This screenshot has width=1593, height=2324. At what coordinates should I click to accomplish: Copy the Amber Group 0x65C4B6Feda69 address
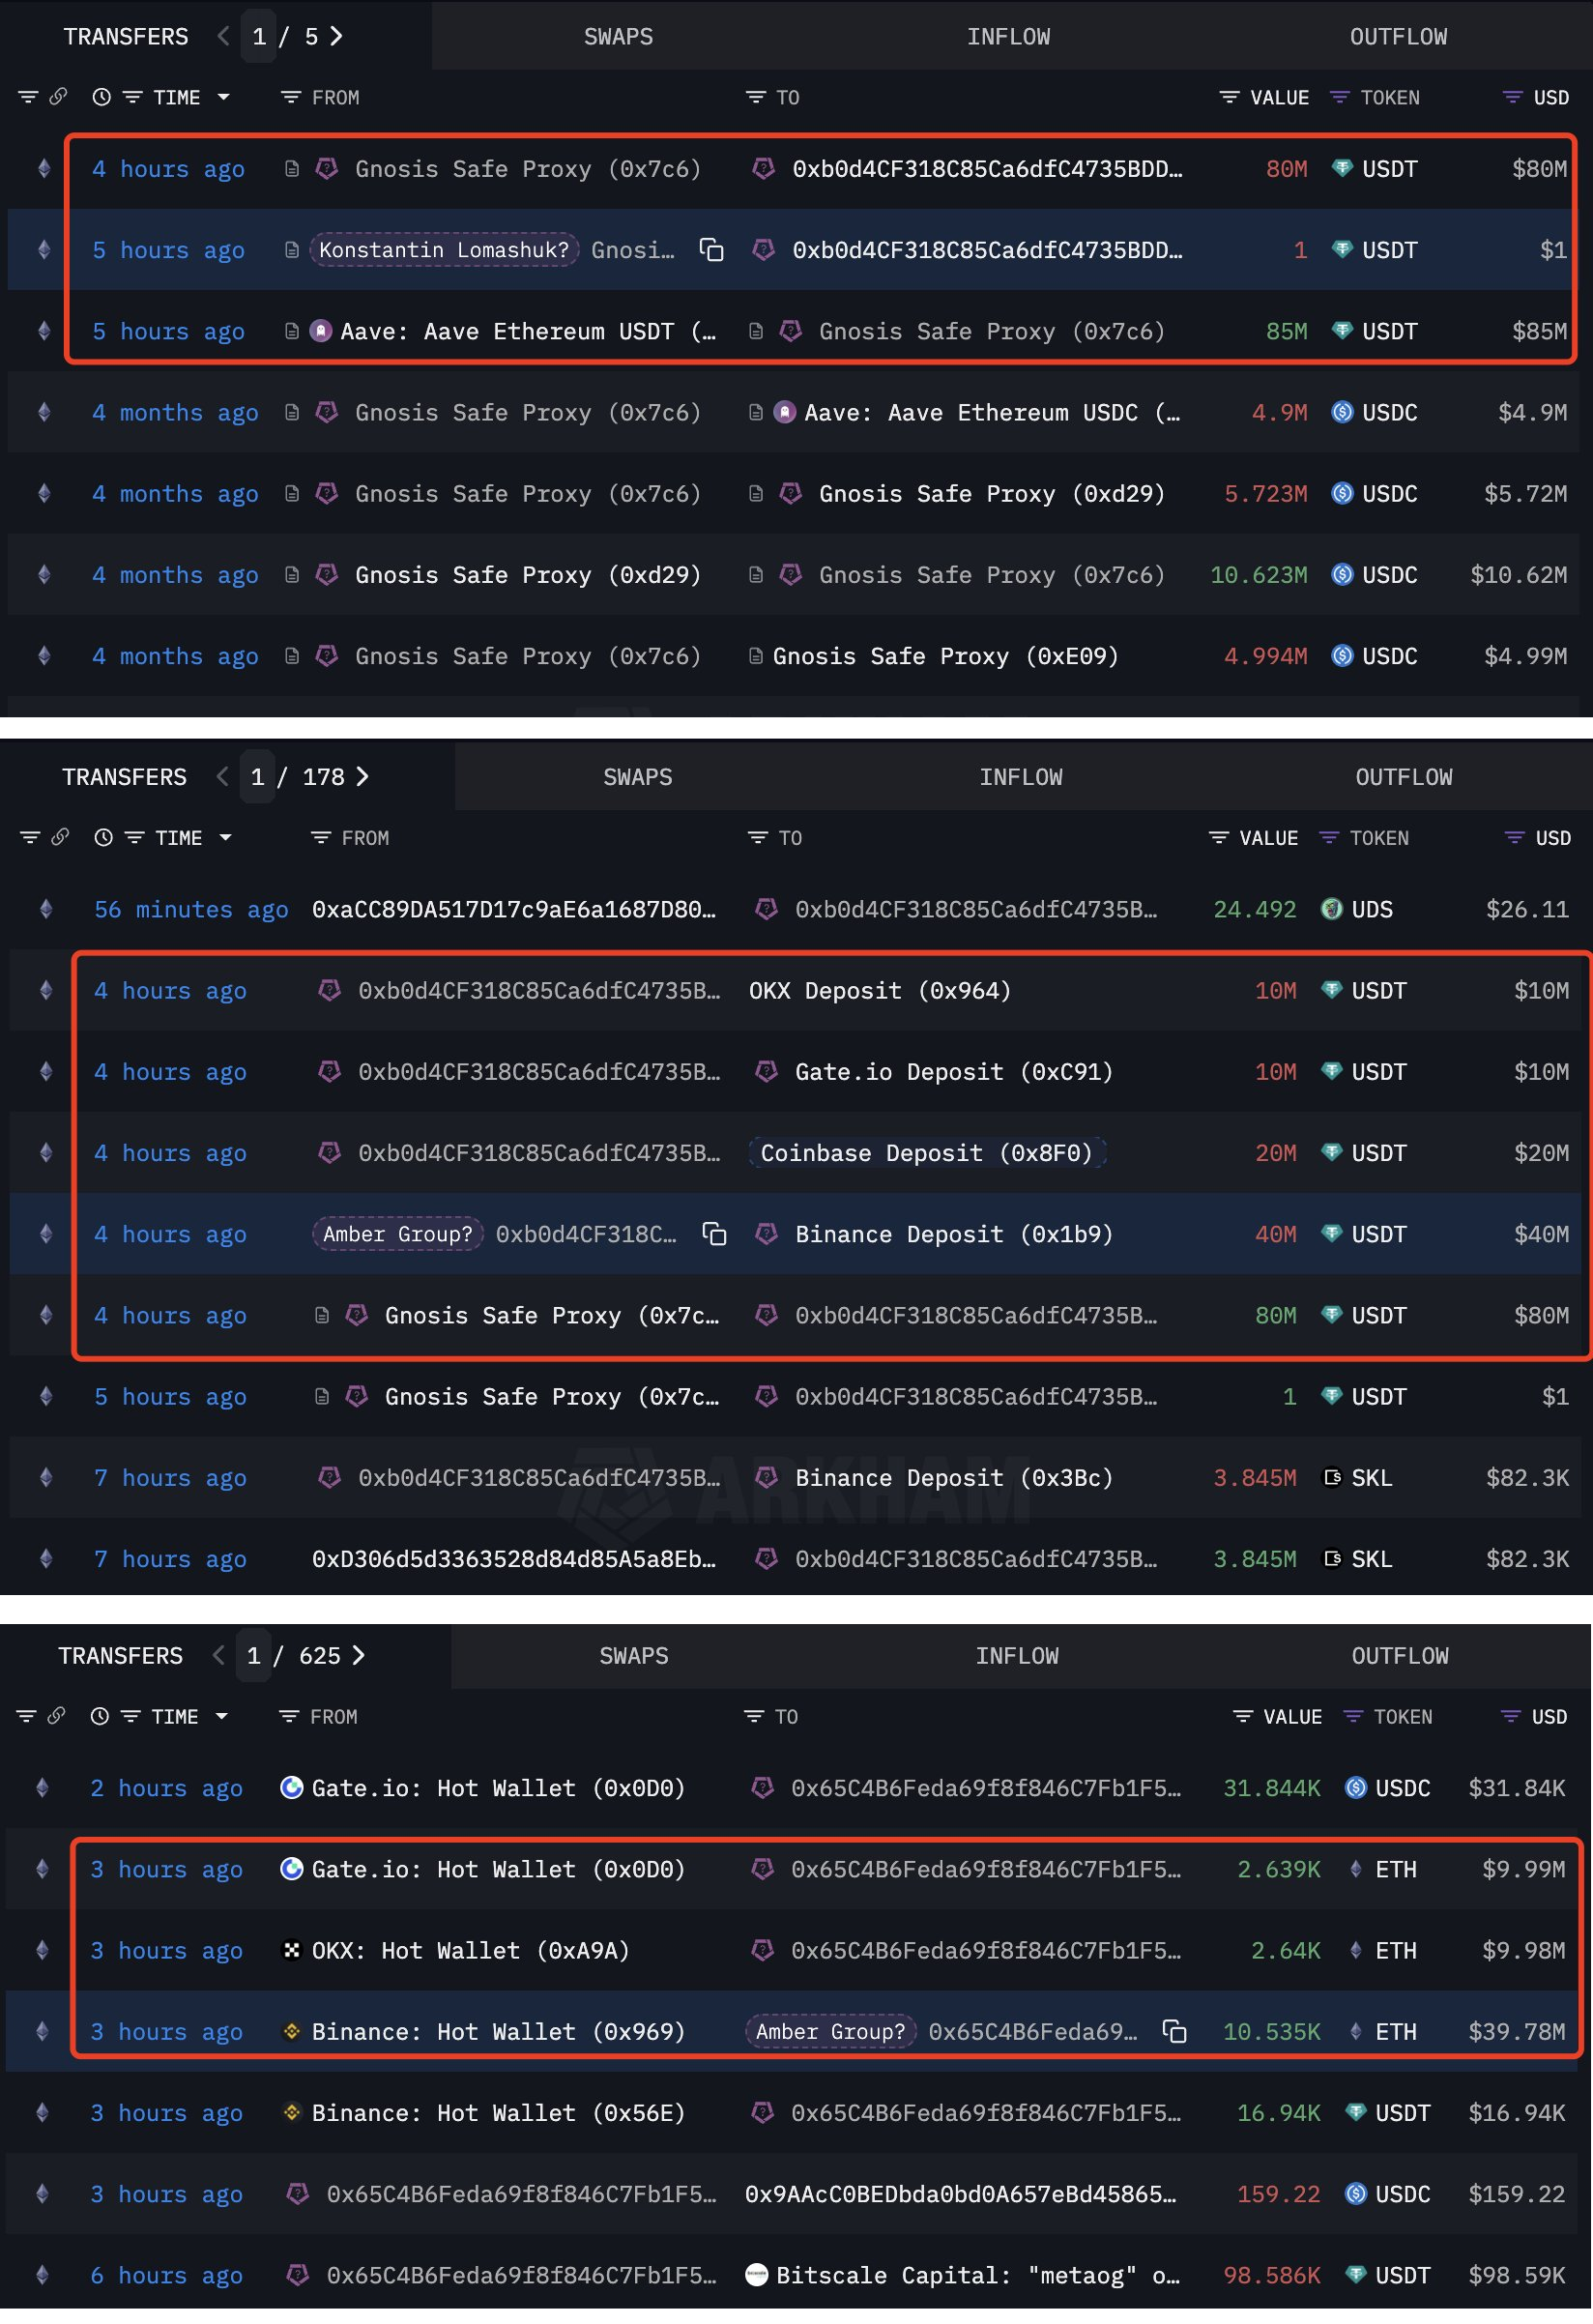tap(1174, 2031)
